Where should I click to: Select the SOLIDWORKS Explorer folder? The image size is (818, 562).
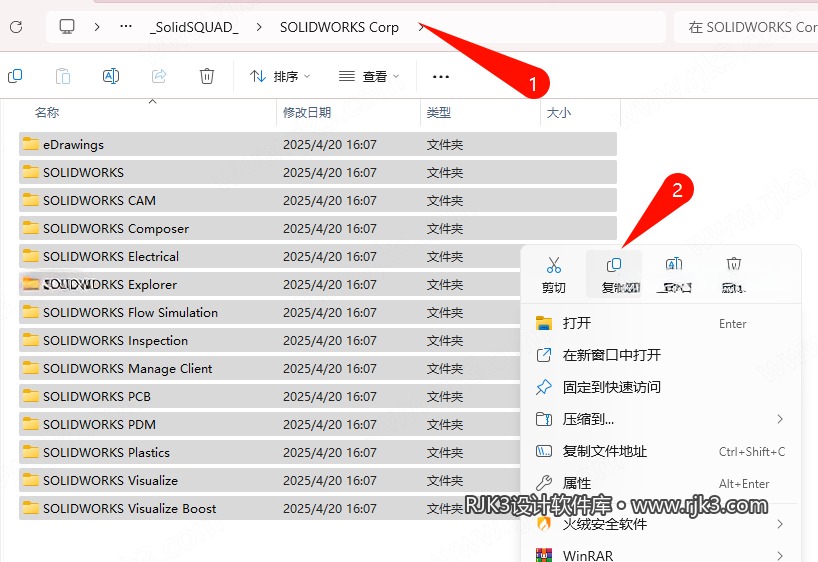point(270,284)
